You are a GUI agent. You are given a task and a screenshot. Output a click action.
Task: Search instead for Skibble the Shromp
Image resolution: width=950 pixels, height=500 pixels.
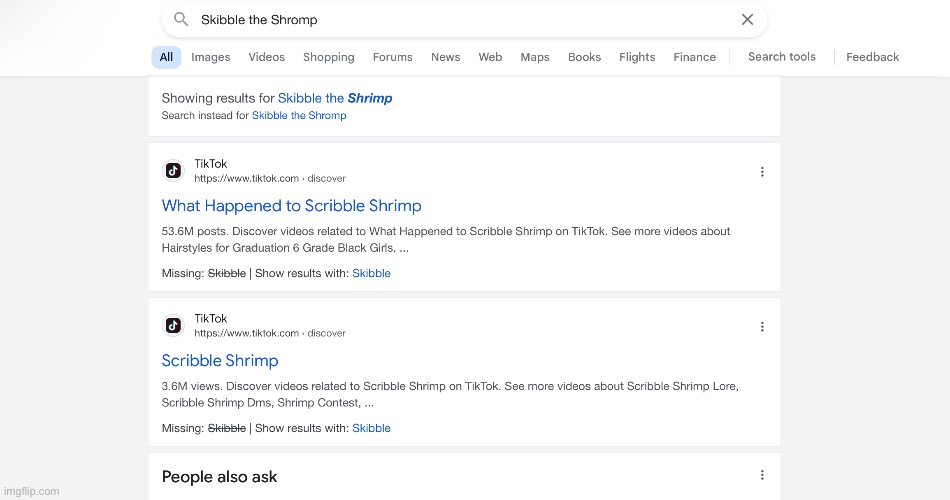point(299,115)
